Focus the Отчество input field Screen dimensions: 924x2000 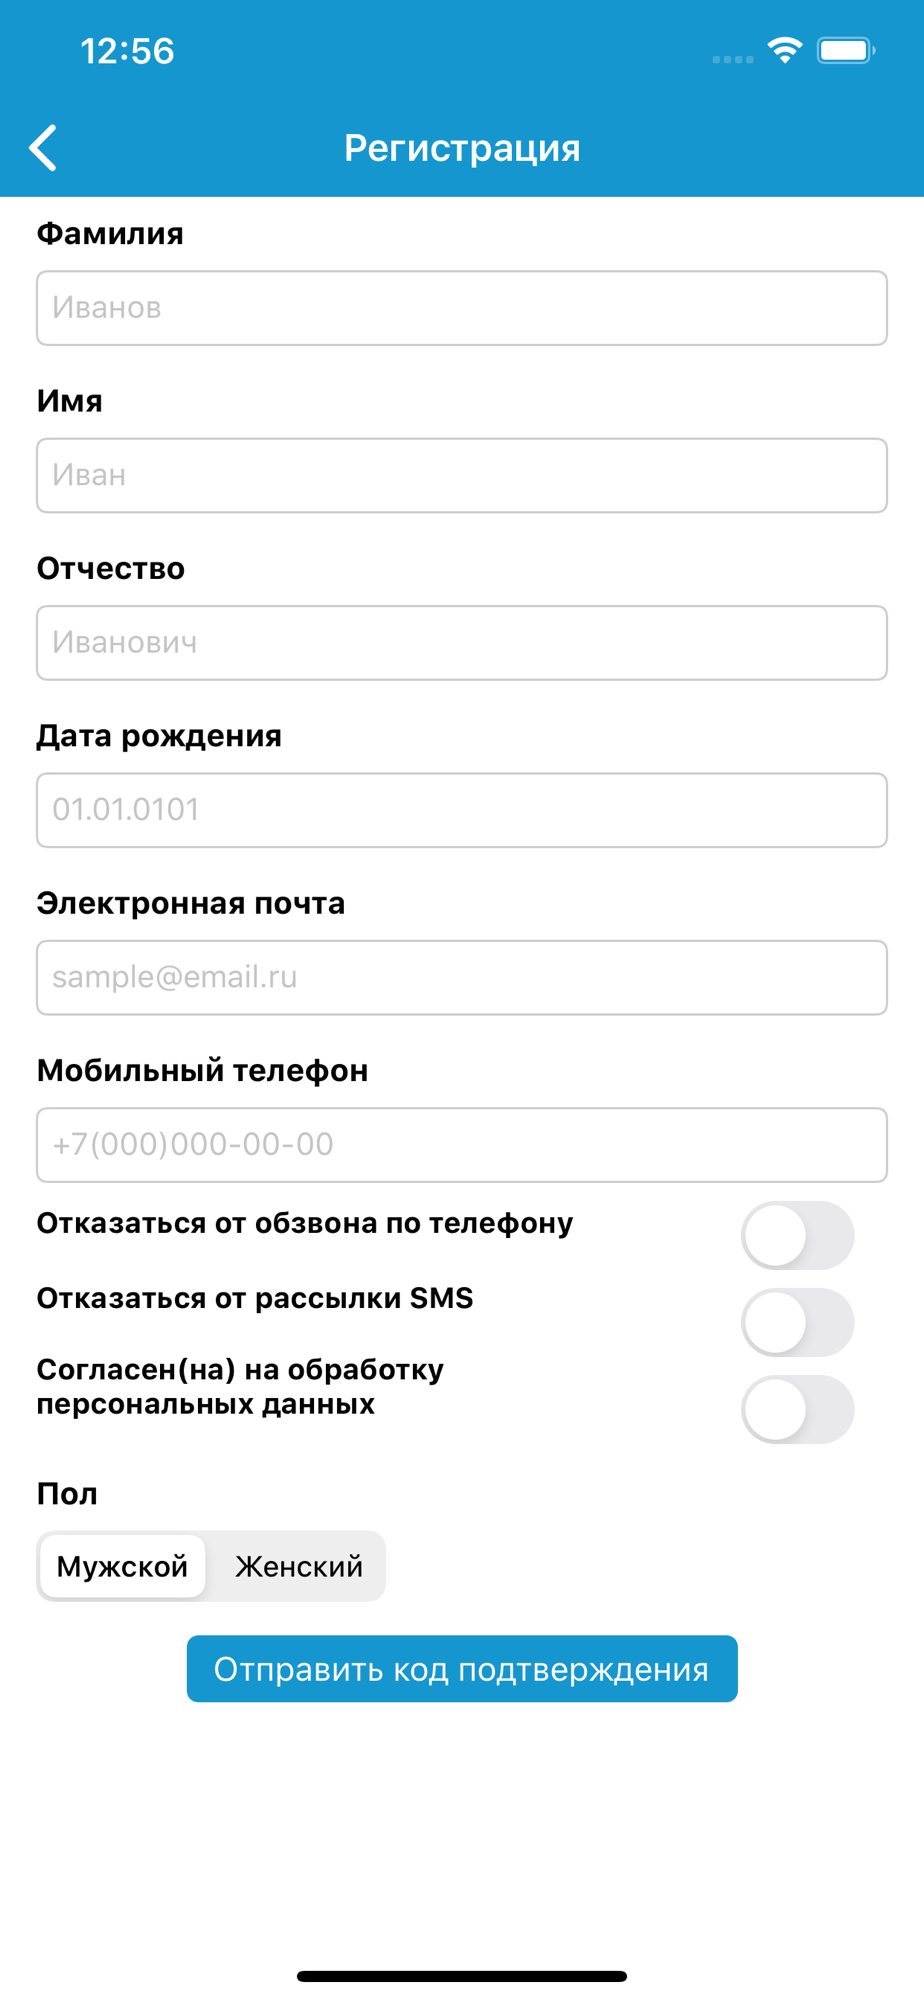click(462, 643)
